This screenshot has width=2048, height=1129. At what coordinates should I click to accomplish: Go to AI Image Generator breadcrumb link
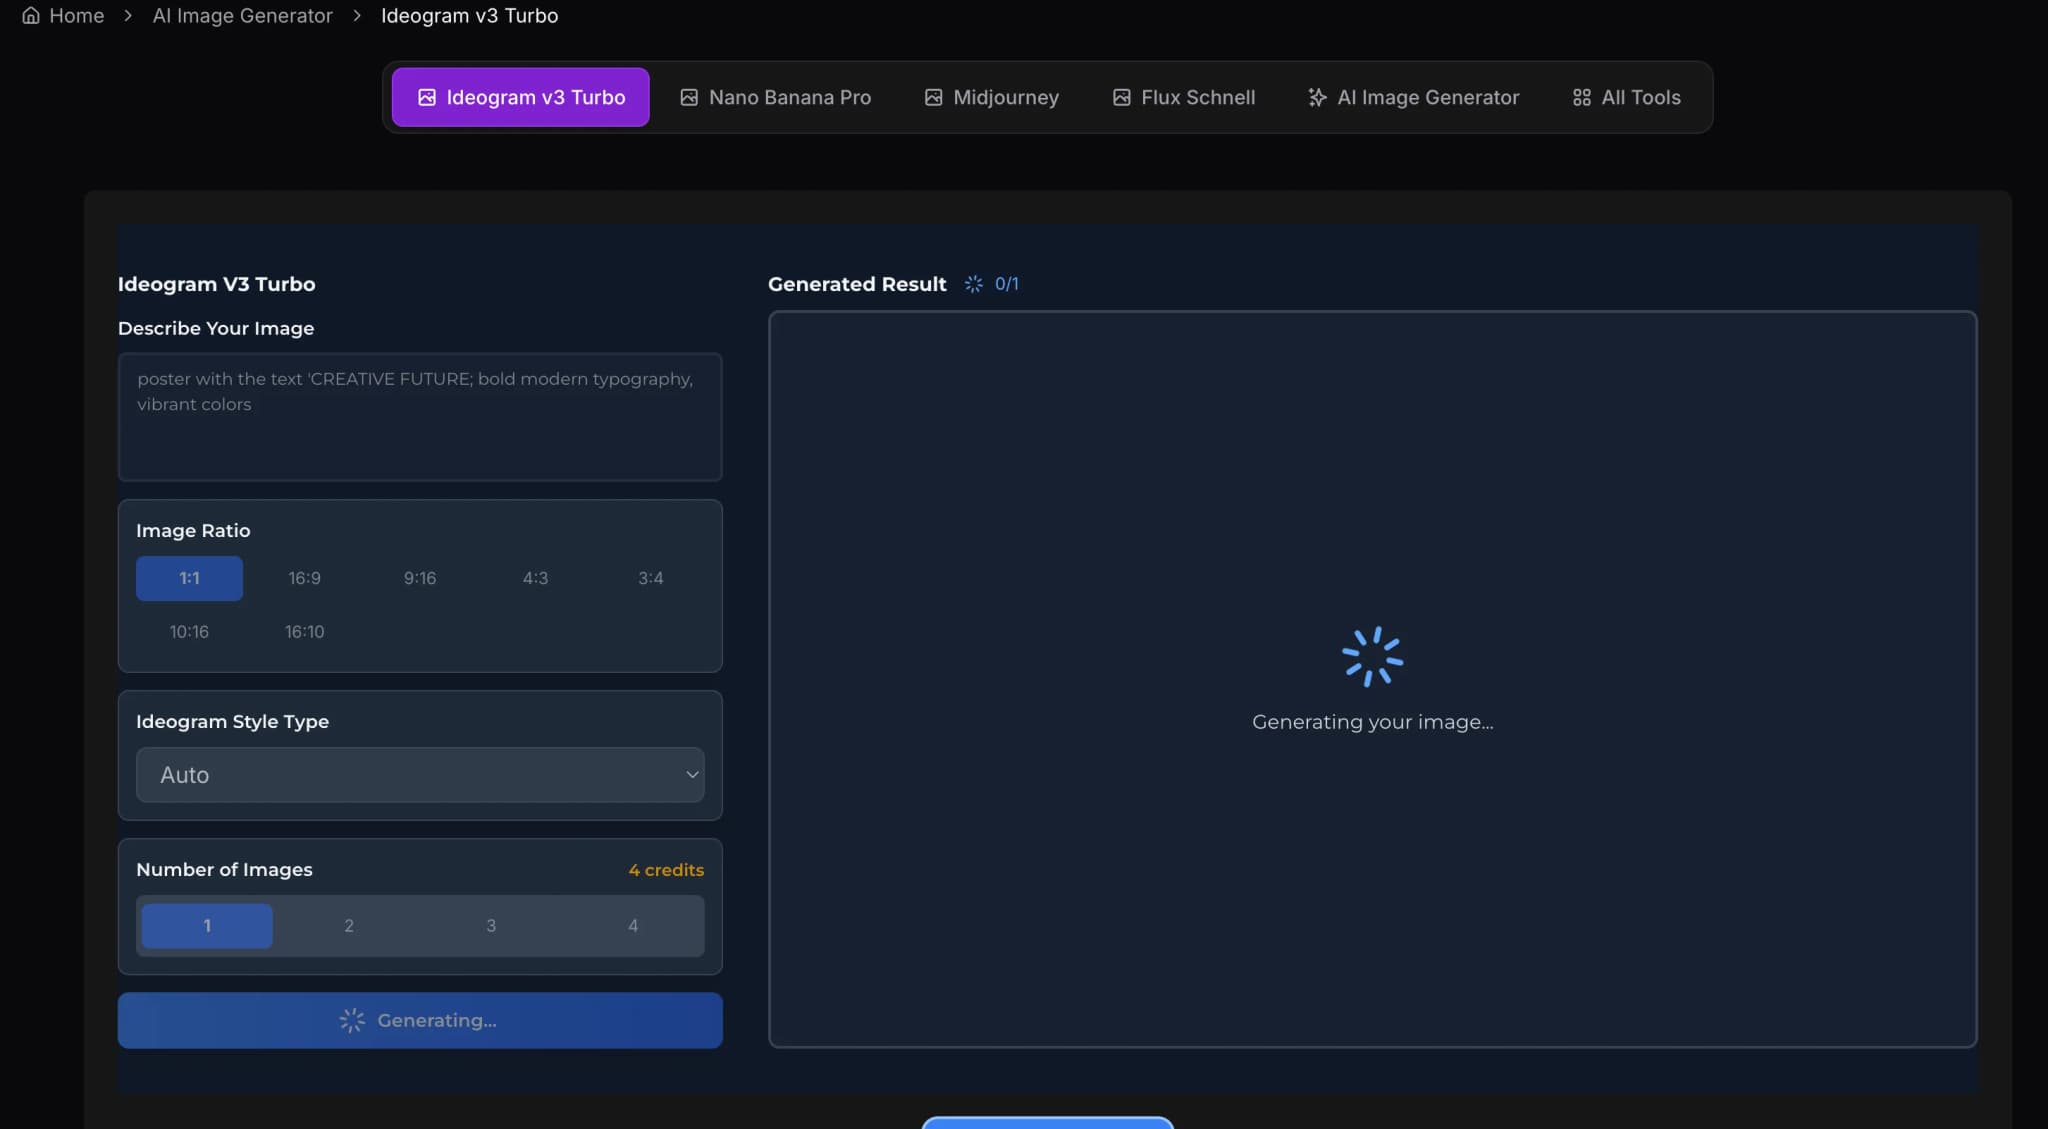pos(242,16)
